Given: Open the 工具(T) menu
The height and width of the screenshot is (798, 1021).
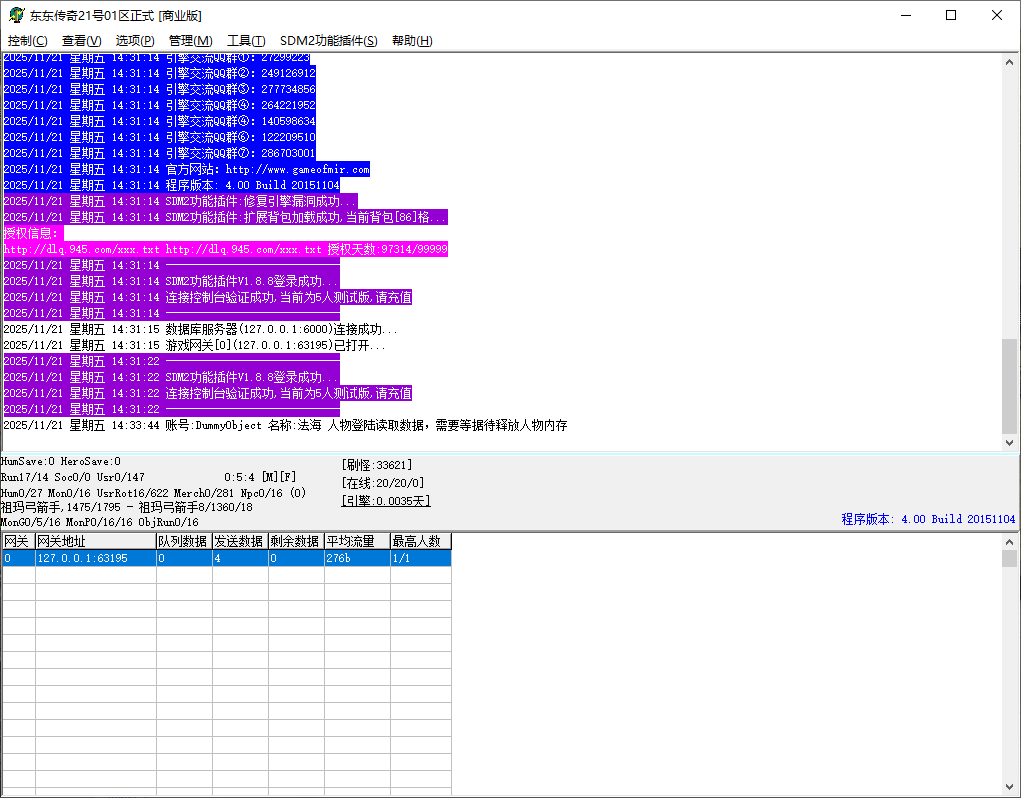Looking at the screenshot, I should (x=246, y=41).
